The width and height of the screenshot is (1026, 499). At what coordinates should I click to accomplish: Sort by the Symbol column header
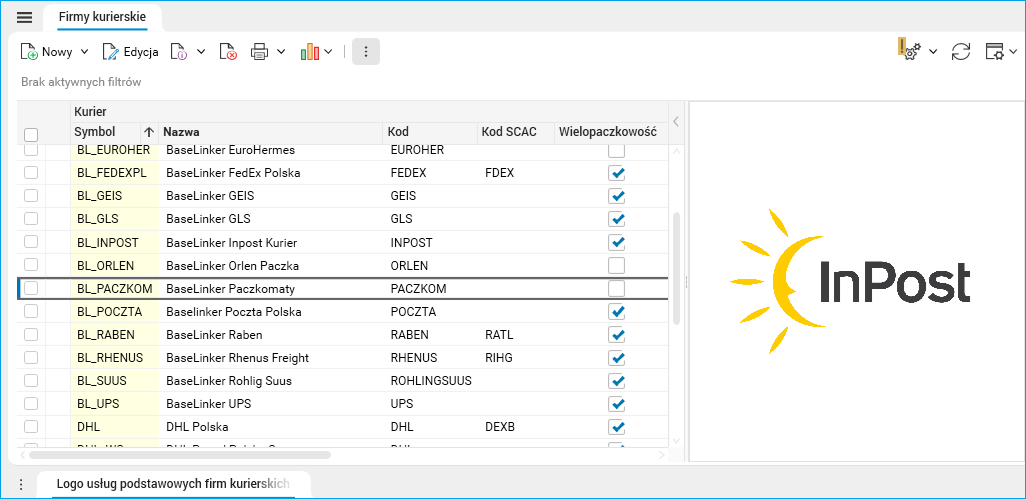(x=95, y=131)
